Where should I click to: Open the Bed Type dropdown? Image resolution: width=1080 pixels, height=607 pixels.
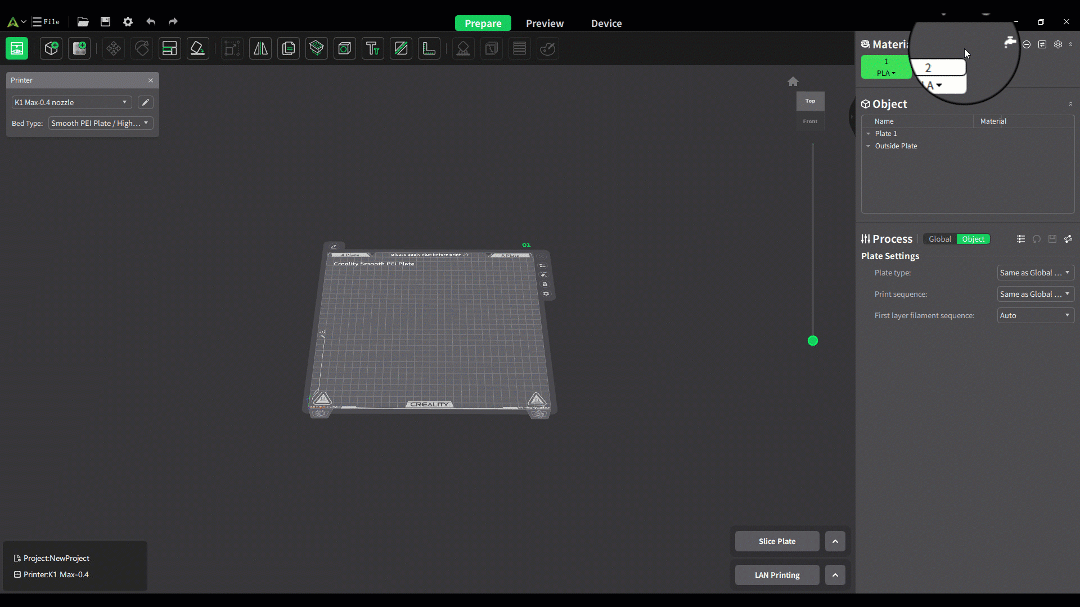coord(100,124)
